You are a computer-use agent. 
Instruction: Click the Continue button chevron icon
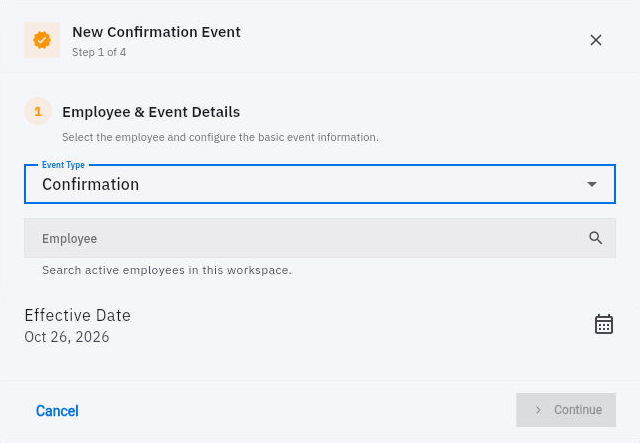pyautogui.click(x=538, y=410)
